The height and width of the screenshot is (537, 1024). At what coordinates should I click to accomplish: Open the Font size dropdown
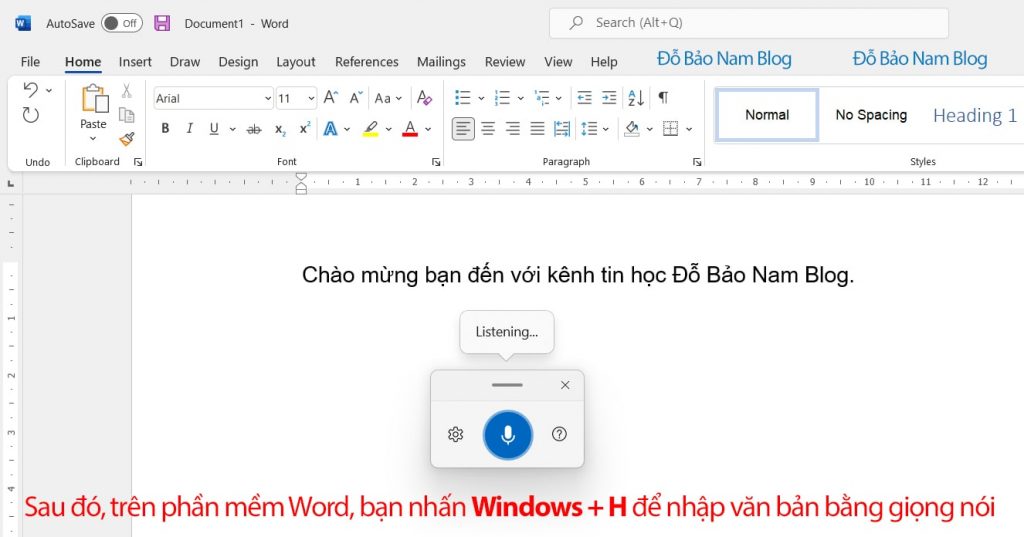click(311, 99)
